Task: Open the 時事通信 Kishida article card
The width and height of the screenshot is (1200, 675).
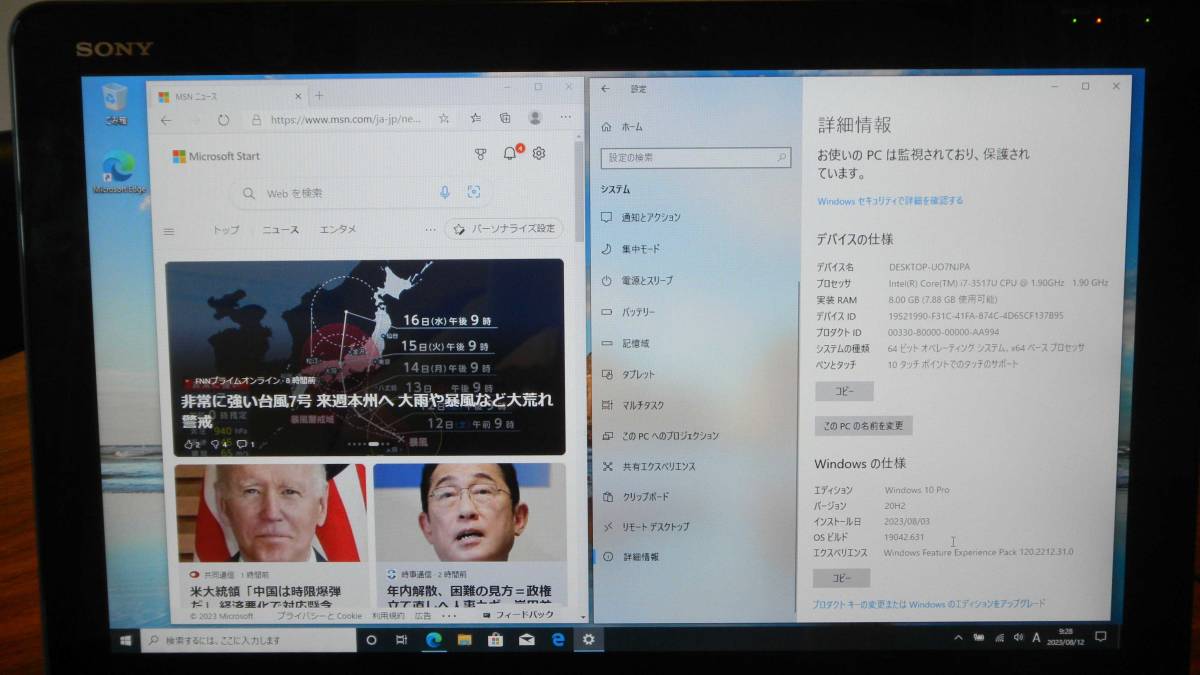Action: coord(470,534)
